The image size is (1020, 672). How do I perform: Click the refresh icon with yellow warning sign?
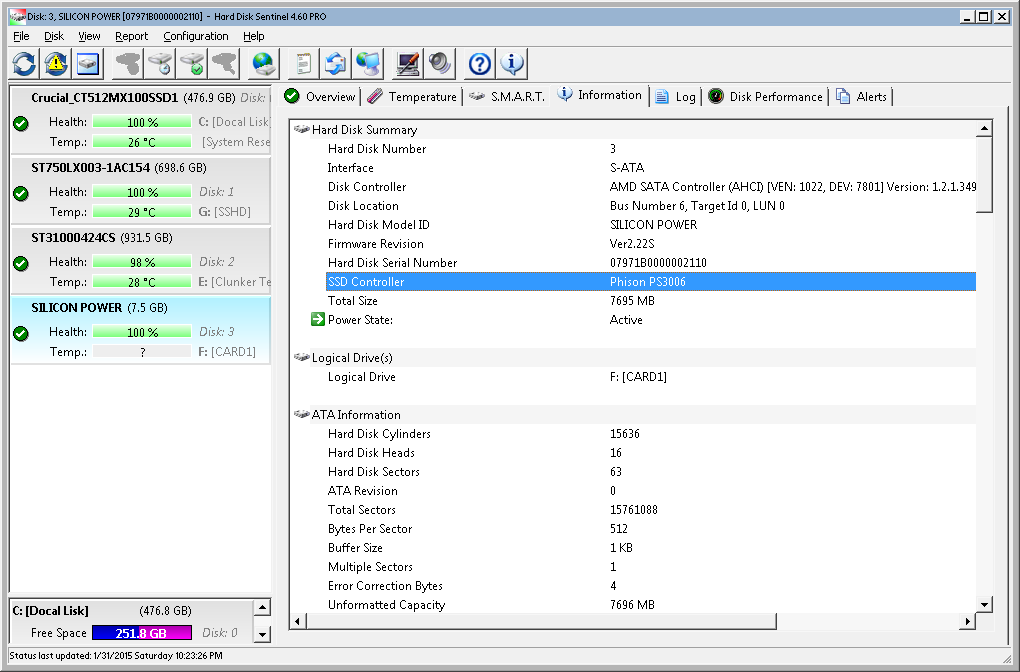pyautogui.click(x=56, y=64)
